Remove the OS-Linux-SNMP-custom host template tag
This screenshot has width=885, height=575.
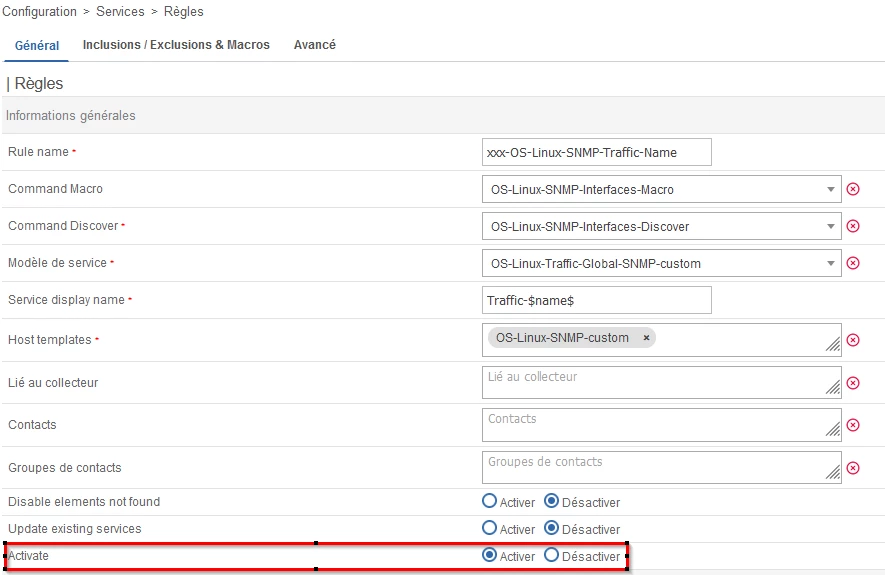[646, 337]
